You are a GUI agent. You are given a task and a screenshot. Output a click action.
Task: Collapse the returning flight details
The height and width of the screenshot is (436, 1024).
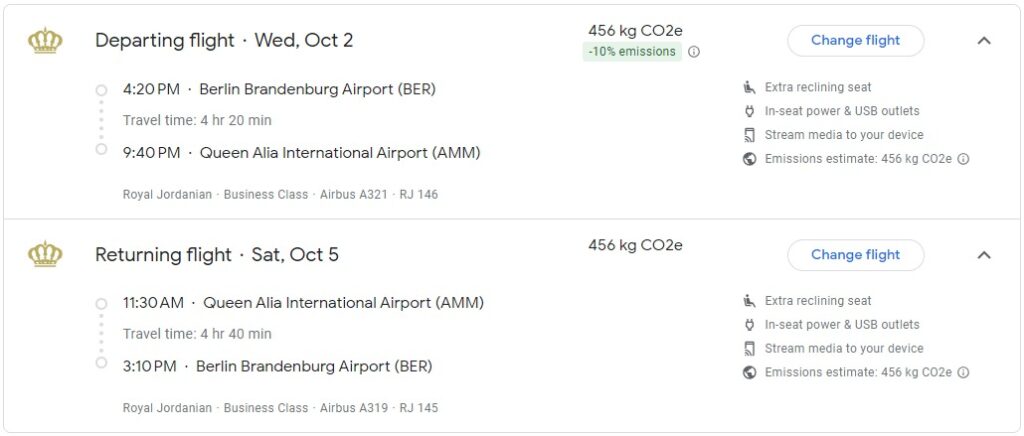click(x=984, y=255)
